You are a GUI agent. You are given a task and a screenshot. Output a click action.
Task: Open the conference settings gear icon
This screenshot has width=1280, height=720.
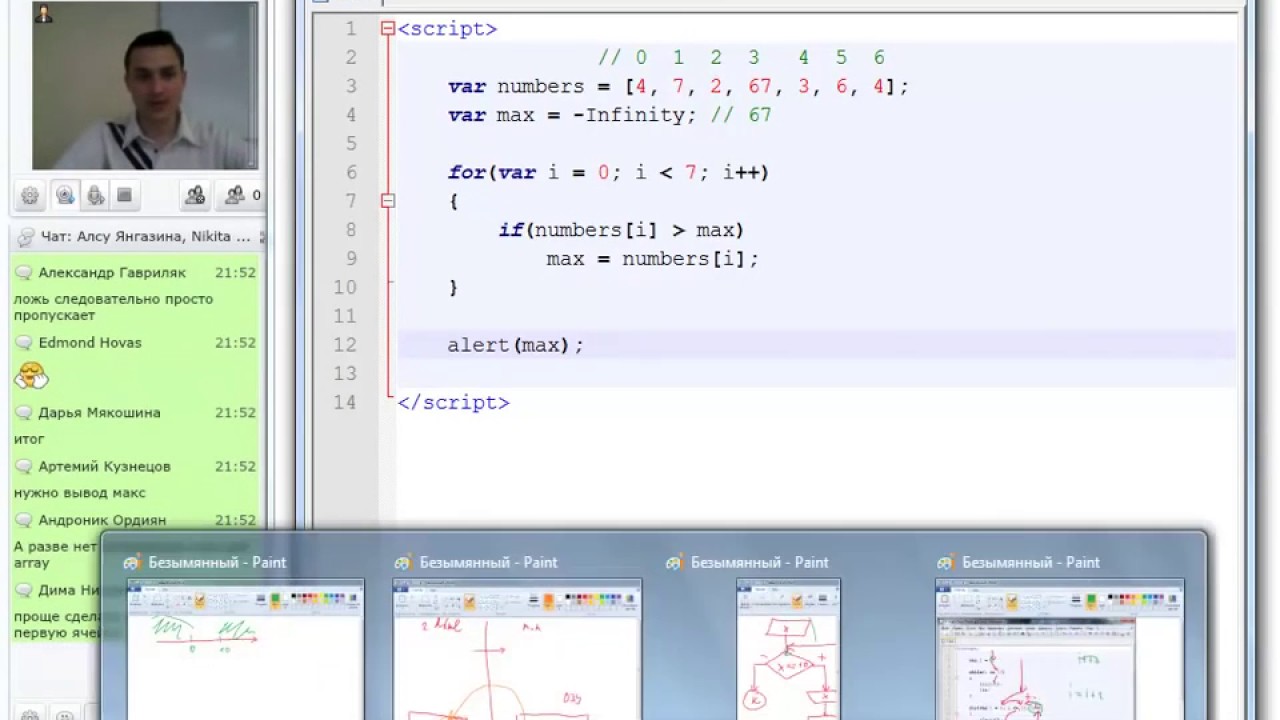click(x=30, y=195)
